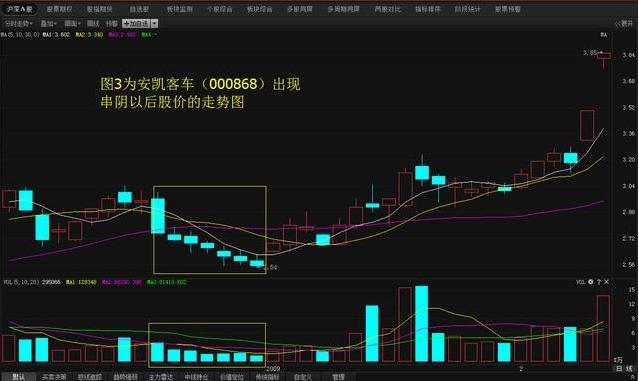Switch to the 默认 bottom indicator tab
This screenshot has width=639, height=381.
[18, 377]
